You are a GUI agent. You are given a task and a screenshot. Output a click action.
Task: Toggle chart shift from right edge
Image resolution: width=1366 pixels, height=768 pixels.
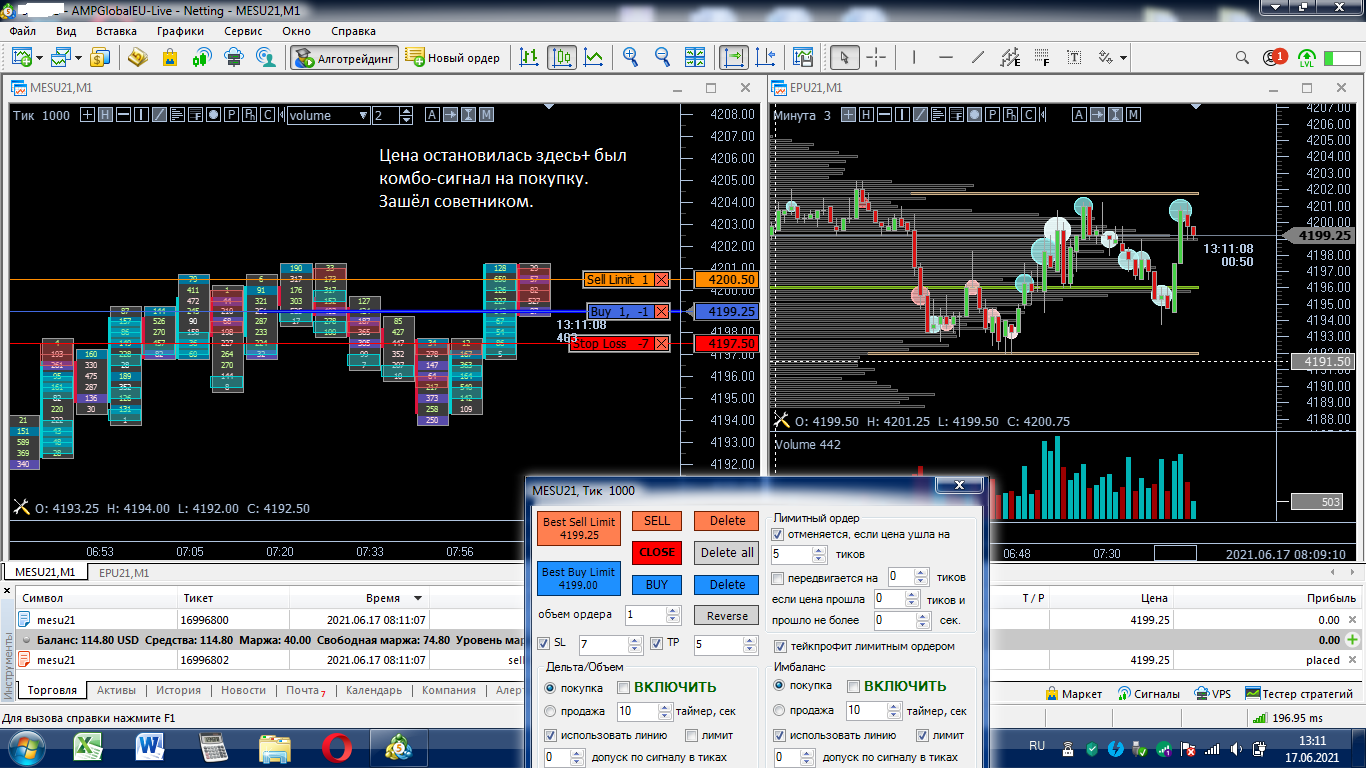click(766, 57)
